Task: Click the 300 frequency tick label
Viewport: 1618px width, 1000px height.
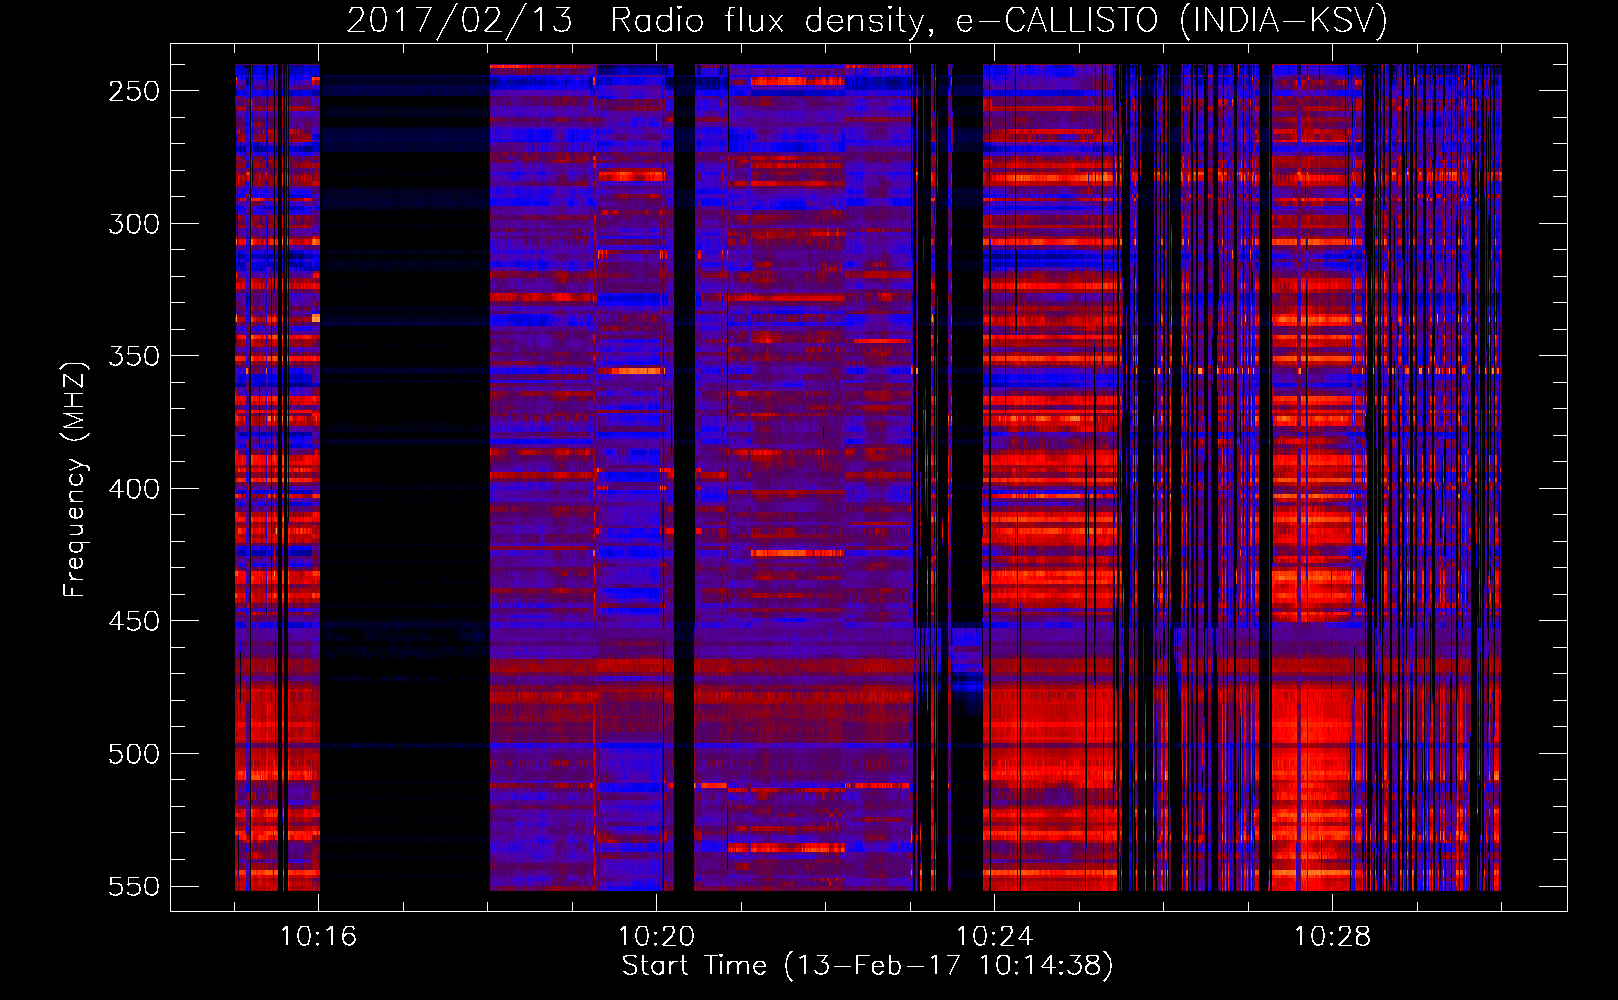Action: [134, 224]
